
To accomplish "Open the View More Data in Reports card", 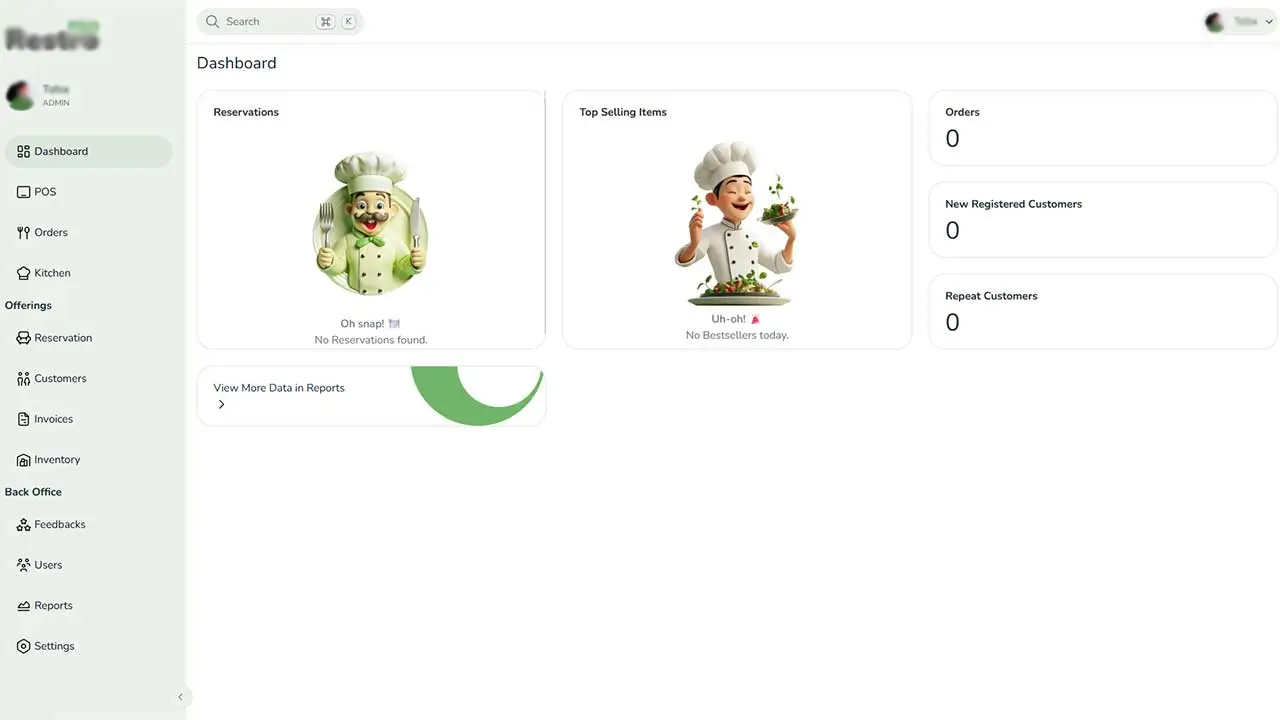I will coord(371,396).
